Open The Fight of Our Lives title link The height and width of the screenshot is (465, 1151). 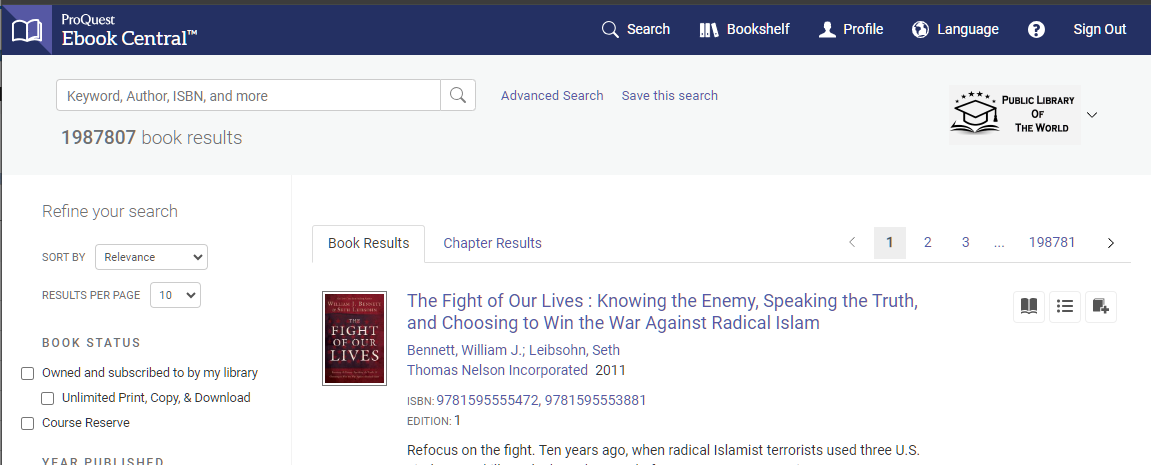pos(662,311)
